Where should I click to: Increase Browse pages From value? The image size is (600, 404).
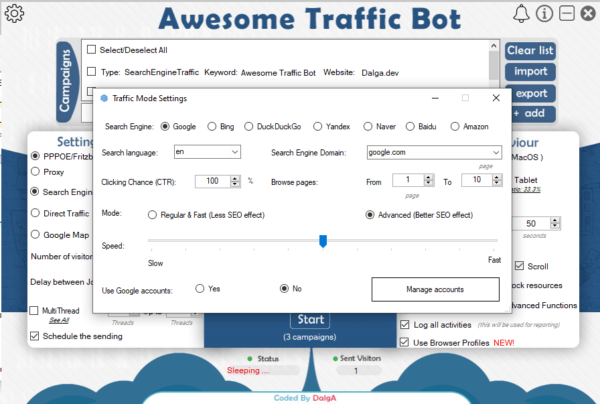429,177
